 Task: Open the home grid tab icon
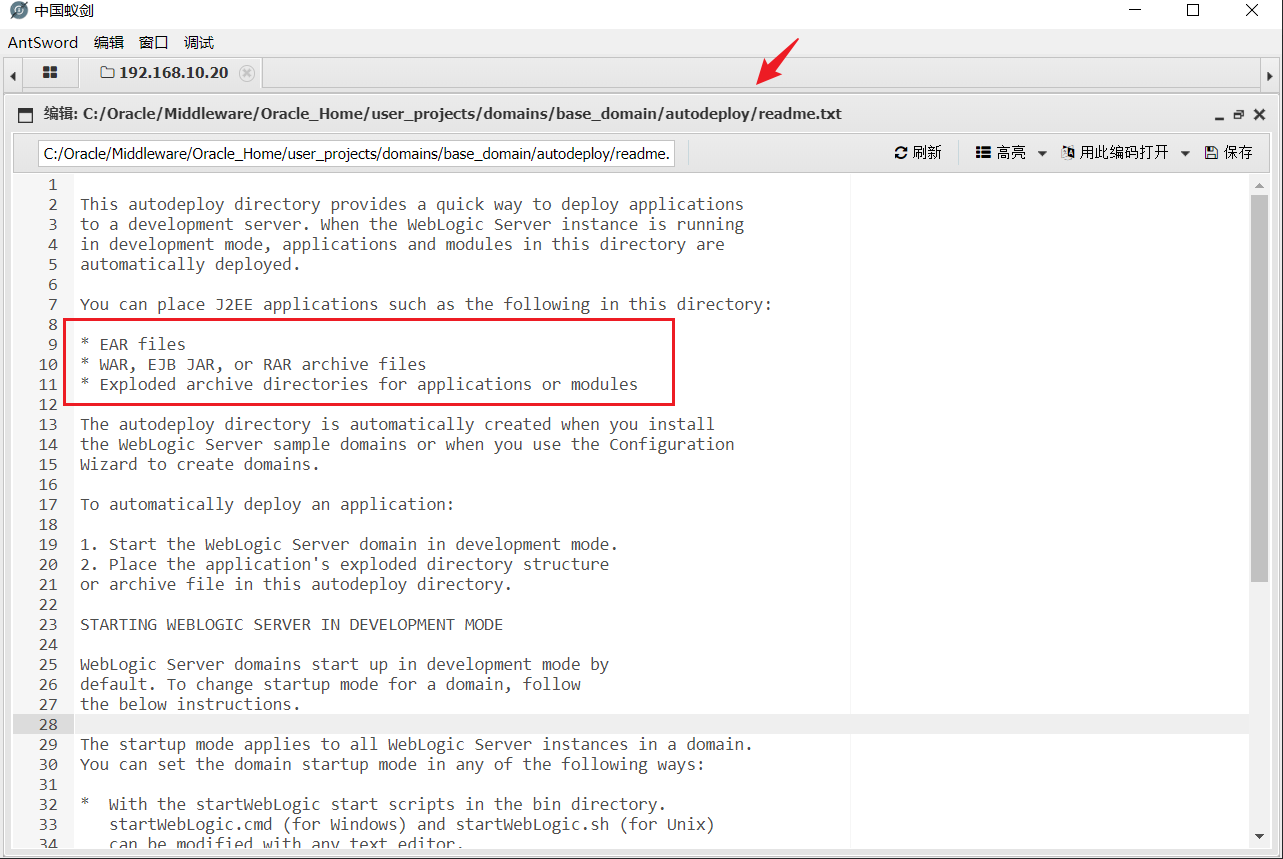point(50,73)
